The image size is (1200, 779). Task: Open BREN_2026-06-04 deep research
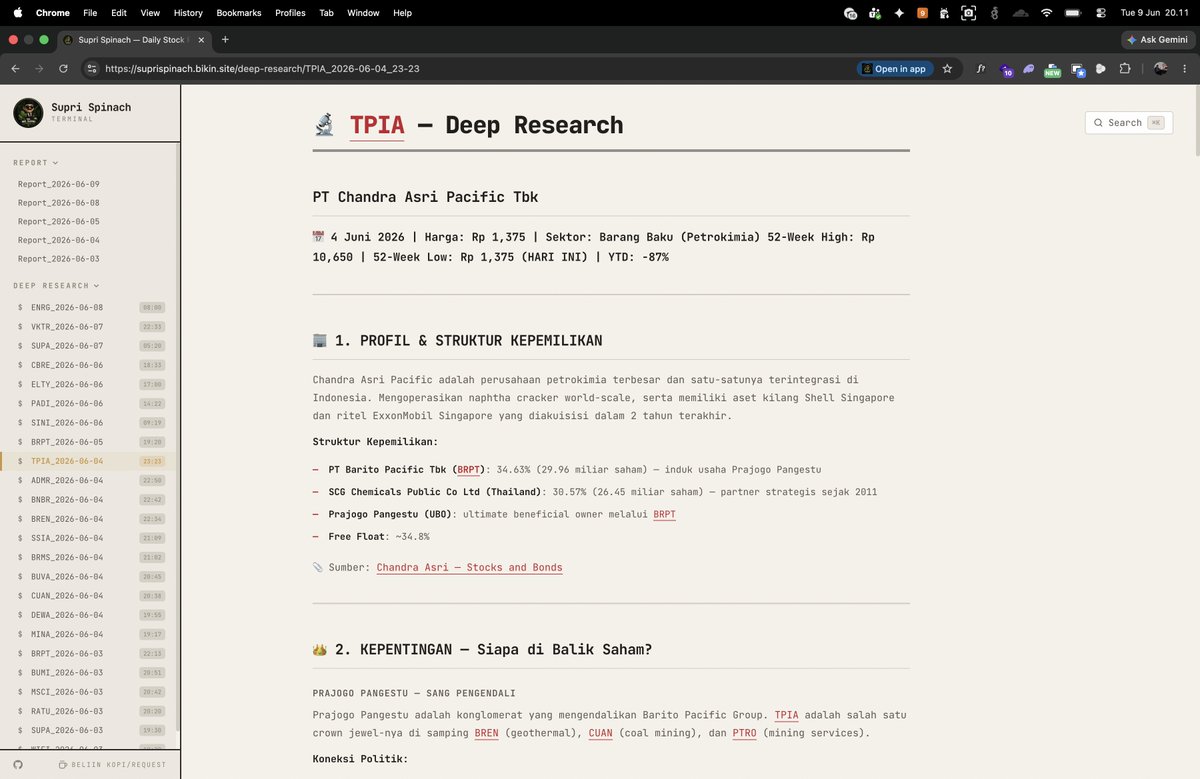click(90, 519)
